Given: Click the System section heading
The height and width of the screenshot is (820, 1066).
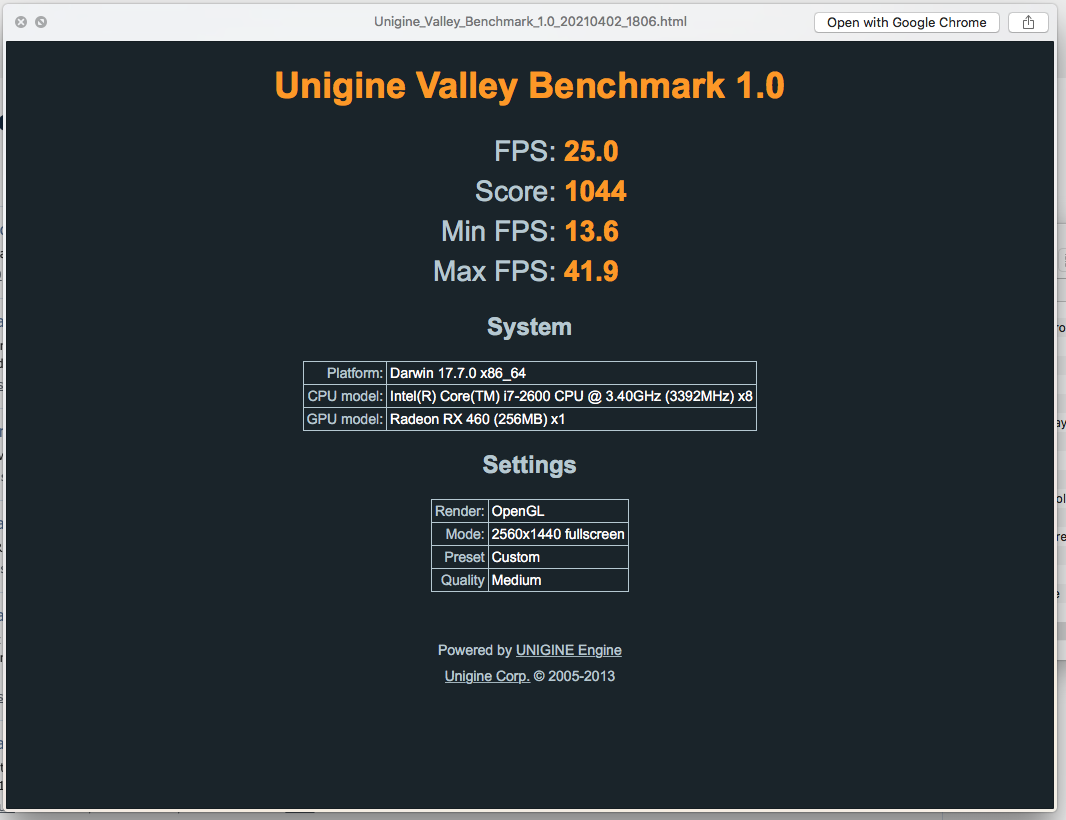Looking at the screenshot, I should coord(530,327).
